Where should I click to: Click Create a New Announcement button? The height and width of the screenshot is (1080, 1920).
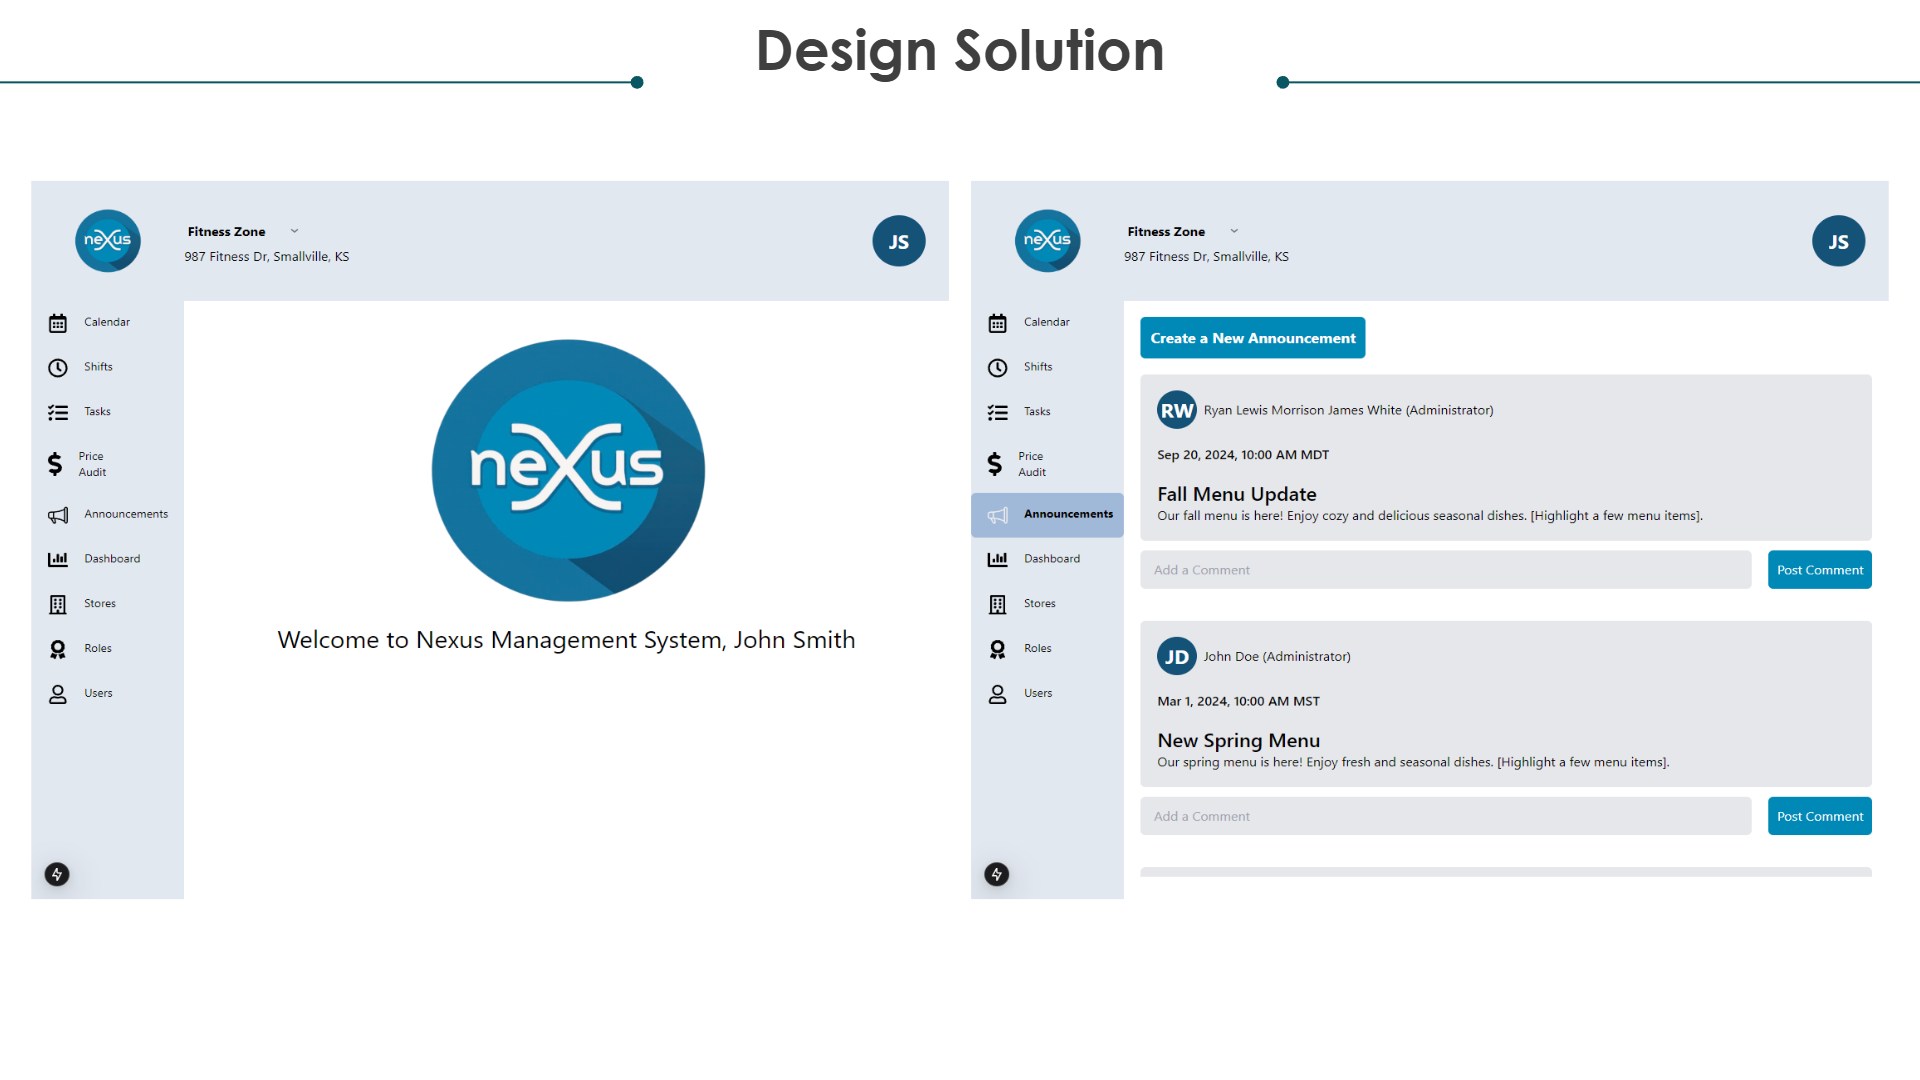[x=1252, y=338]
